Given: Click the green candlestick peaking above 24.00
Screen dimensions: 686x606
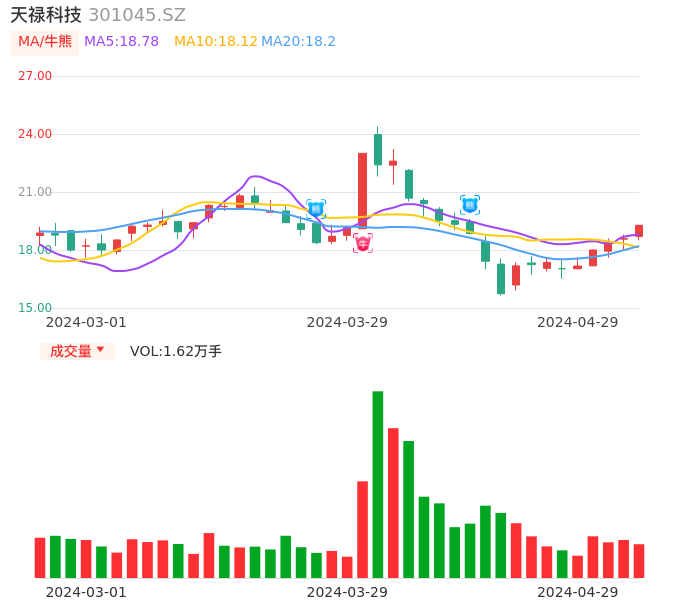Looking at the screenshot, I should click(x=378, y=150).
